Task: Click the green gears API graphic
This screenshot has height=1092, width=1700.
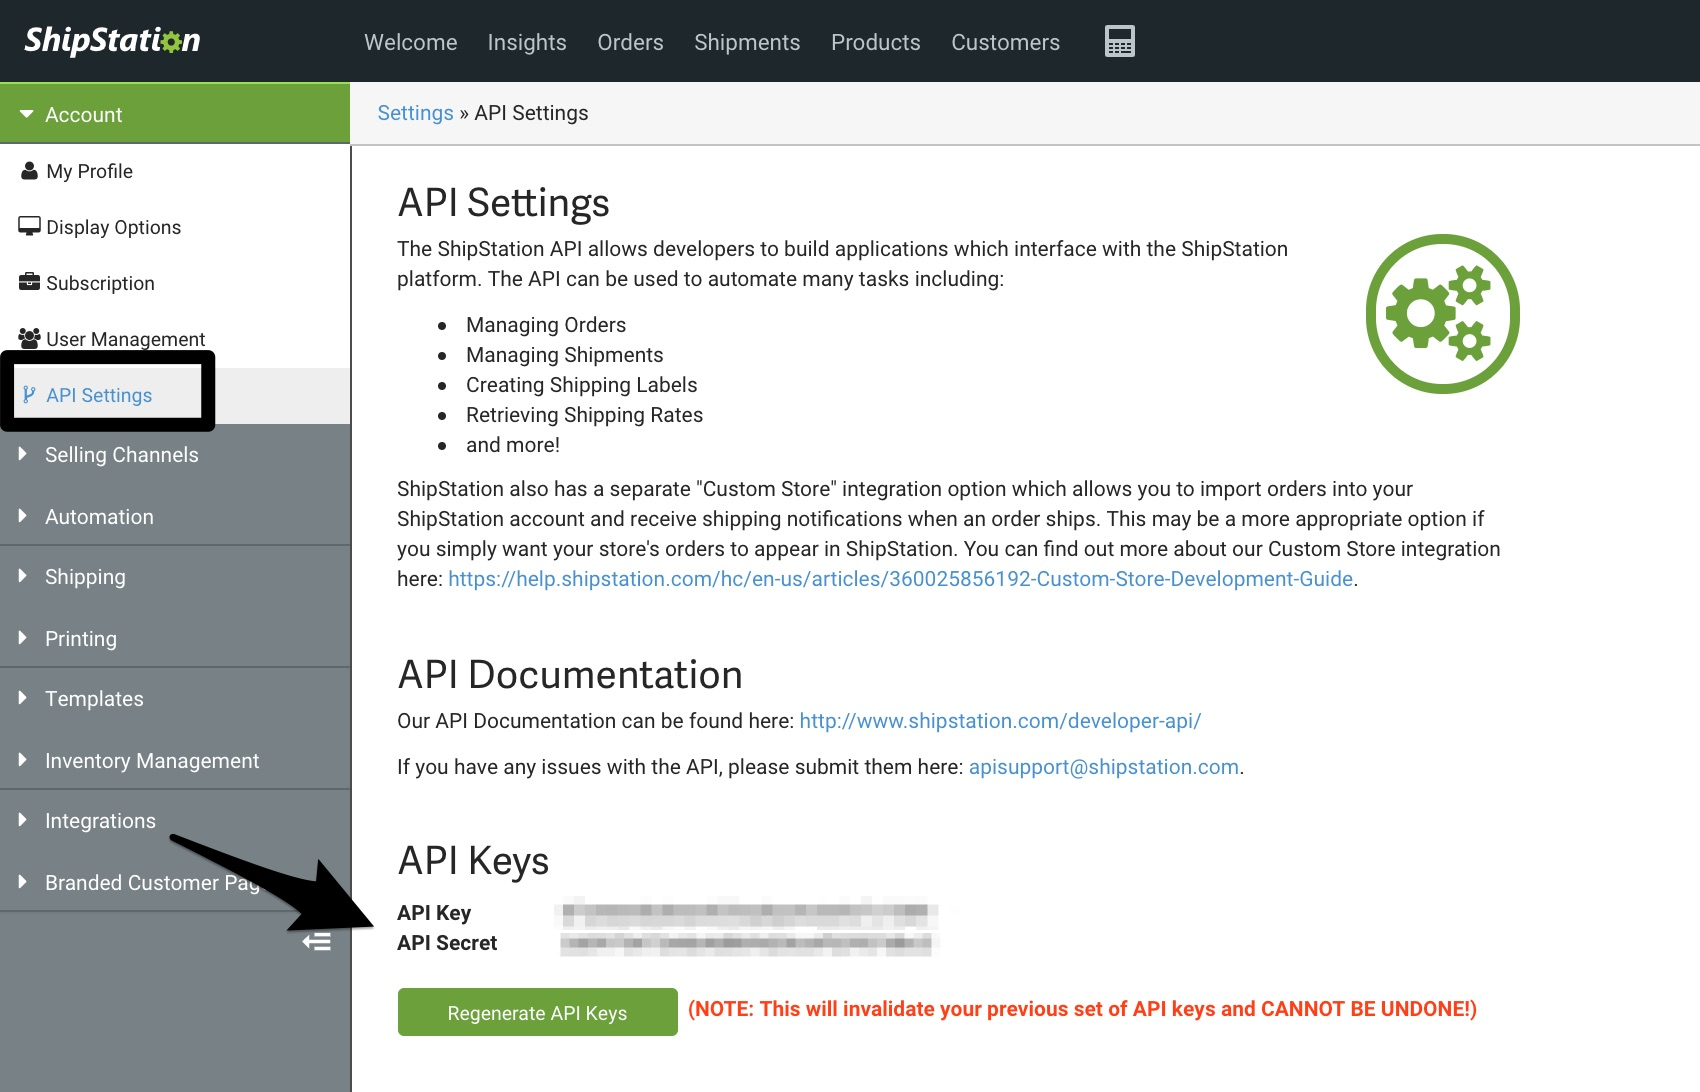Action: coord(1442,314)
